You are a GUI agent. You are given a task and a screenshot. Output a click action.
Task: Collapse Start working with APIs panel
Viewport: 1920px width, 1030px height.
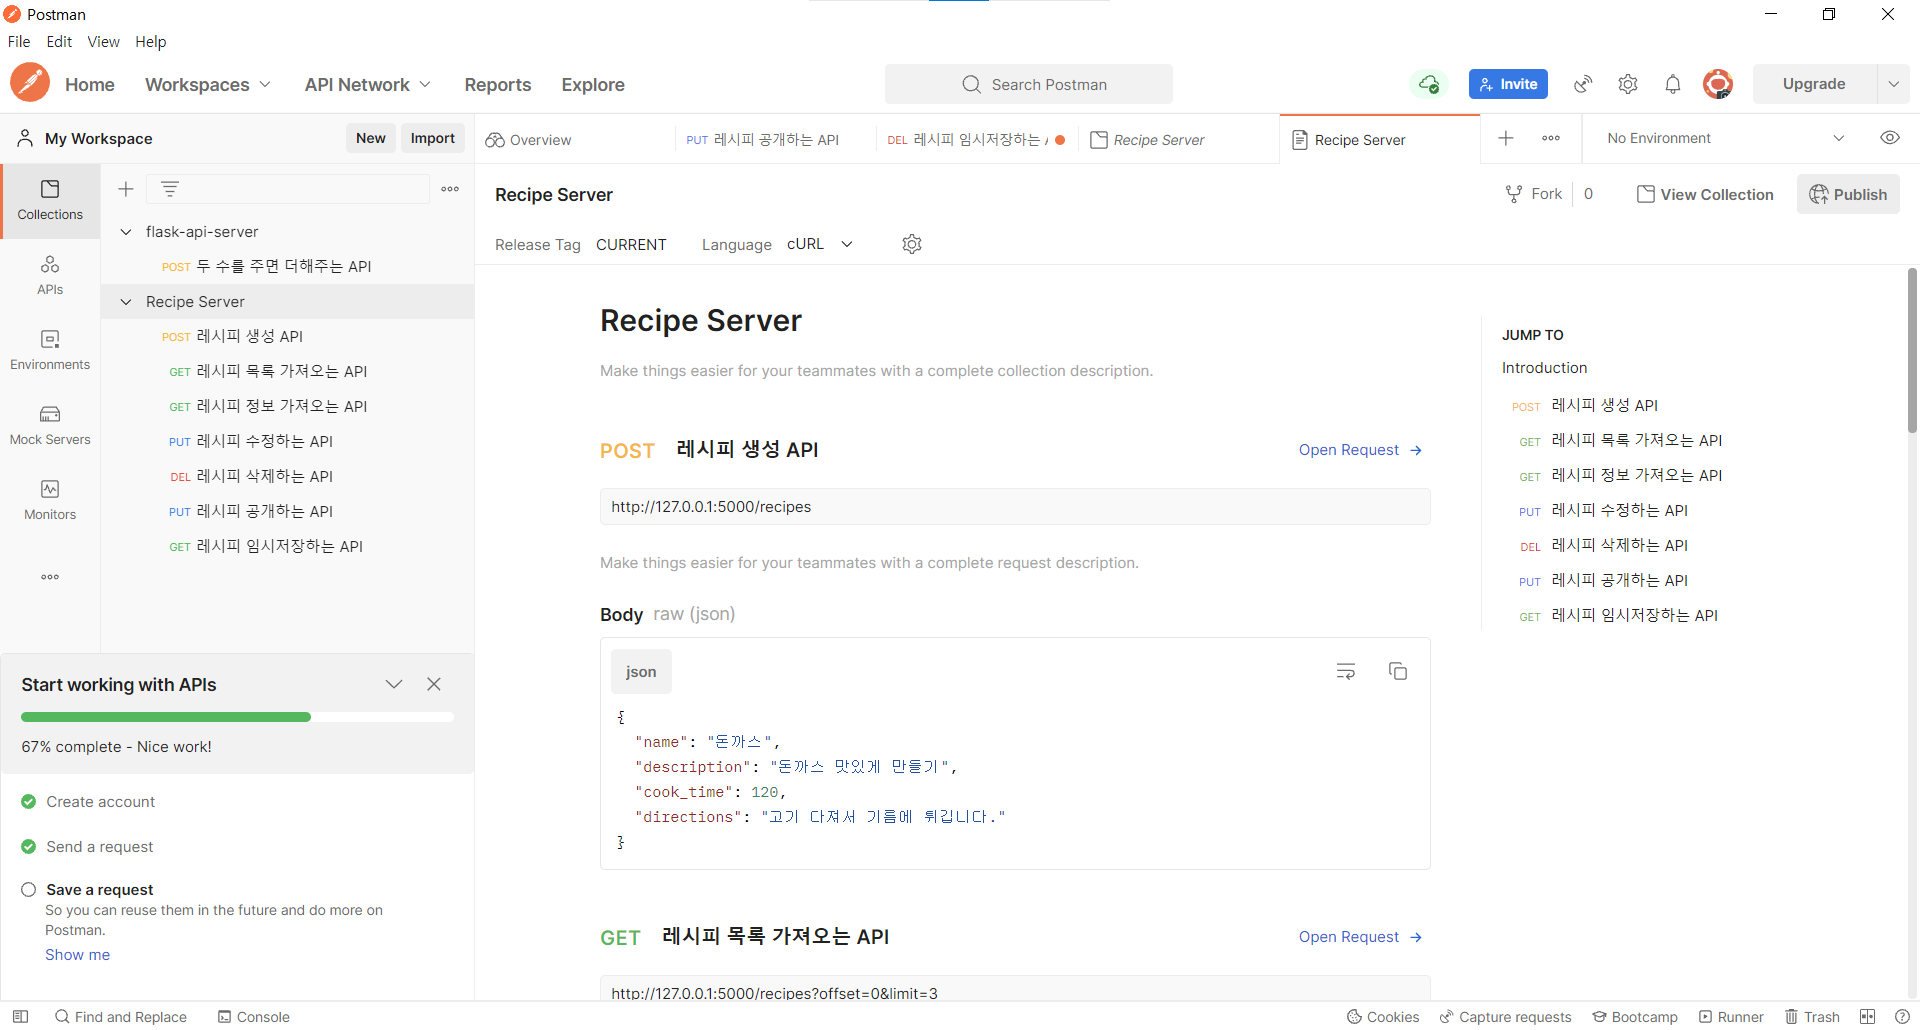[x=394, y=684]
